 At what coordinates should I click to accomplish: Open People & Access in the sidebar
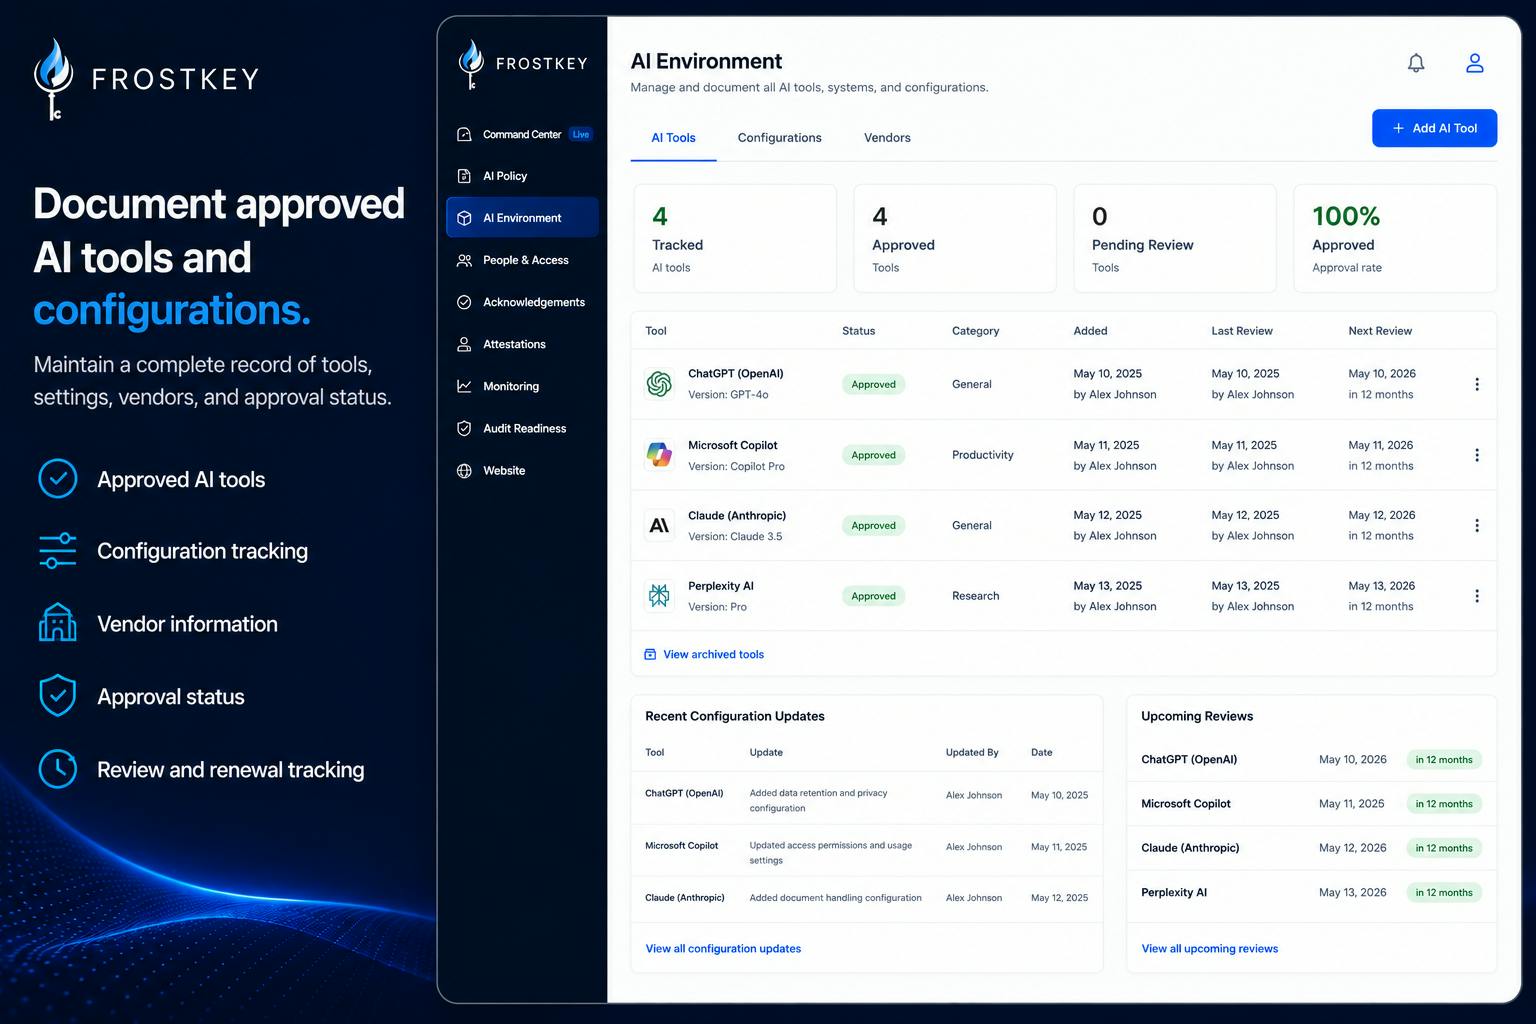pos(522,260)
